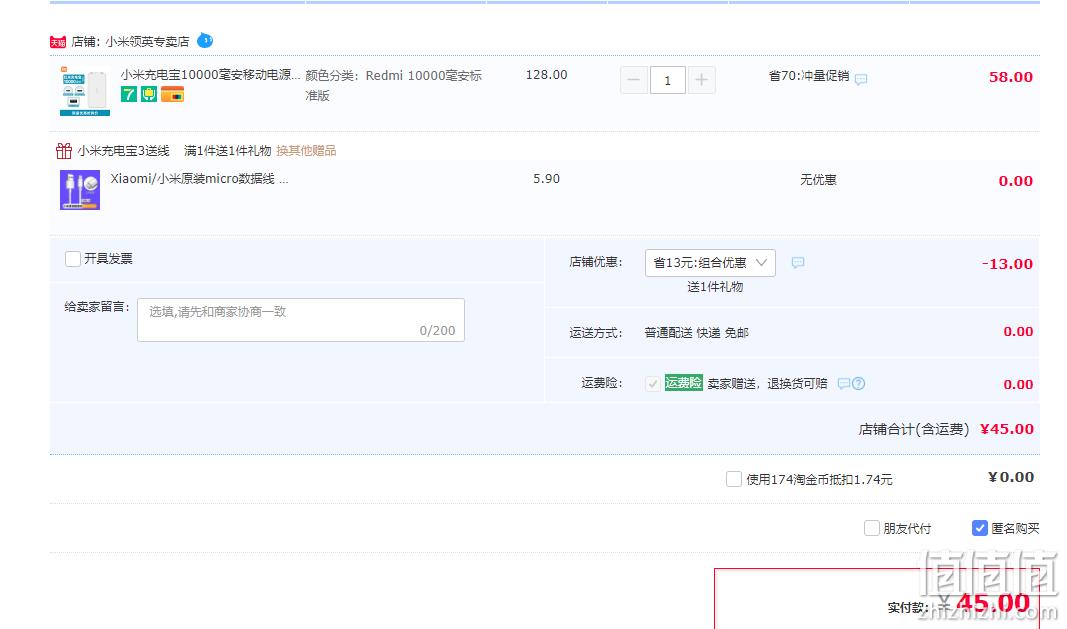Focus the quantity field showing 1
Viewport: 1067px width, 629px height.
[x=668, y=80]
